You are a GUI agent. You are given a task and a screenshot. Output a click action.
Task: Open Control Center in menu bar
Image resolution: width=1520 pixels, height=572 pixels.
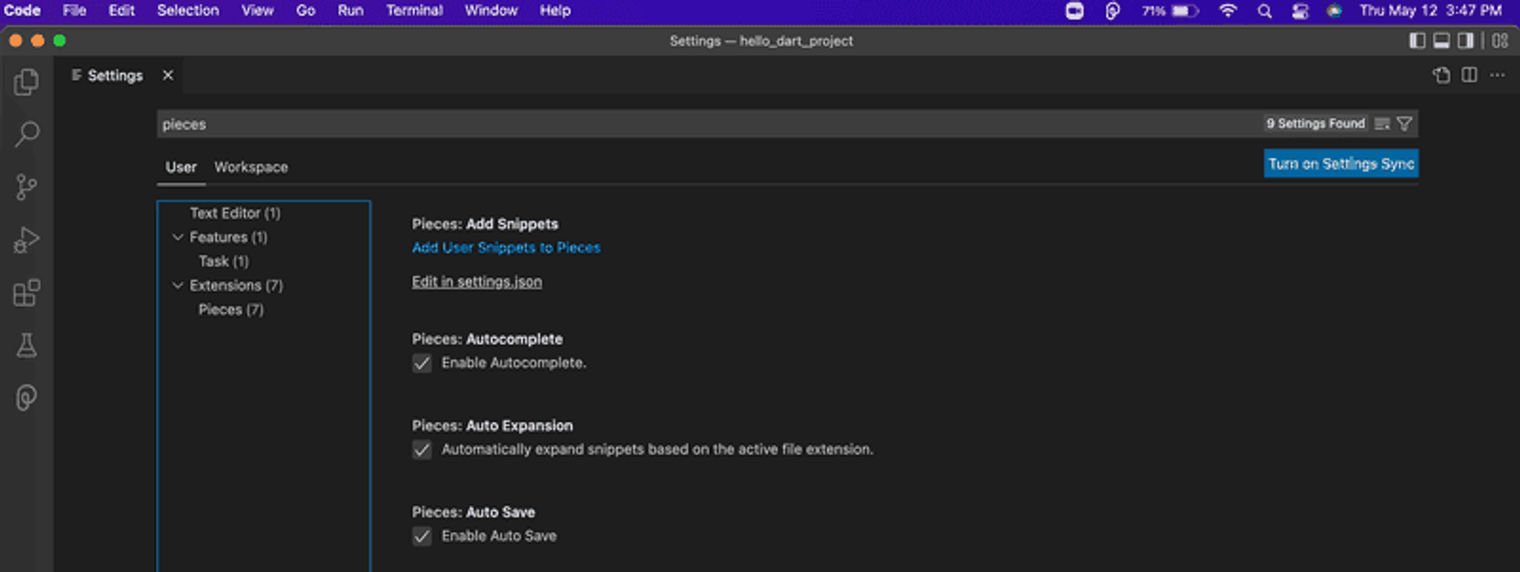[1300, 11]
